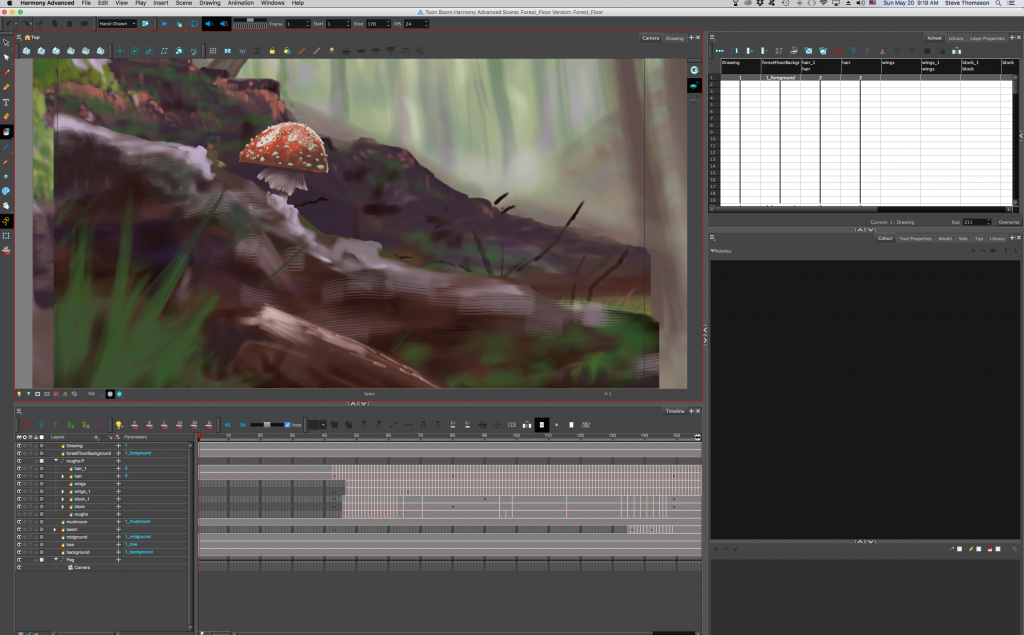Collapse the roughs-P layer group
The width and height of the screenshot is (1024, 635).
55,460
